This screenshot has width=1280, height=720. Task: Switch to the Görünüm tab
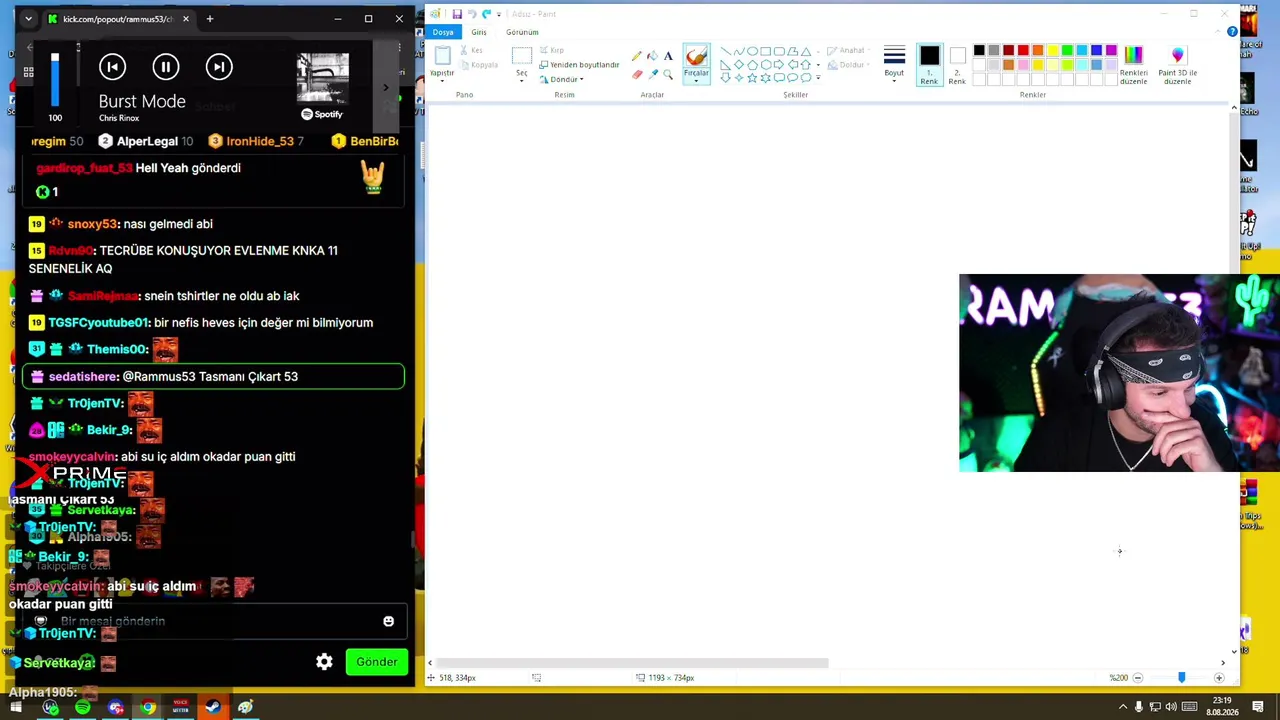click(x=522, y=32)
